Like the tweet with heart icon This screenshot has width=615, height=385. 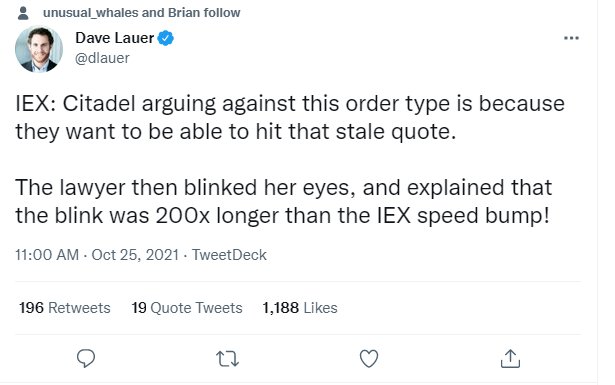369,358
